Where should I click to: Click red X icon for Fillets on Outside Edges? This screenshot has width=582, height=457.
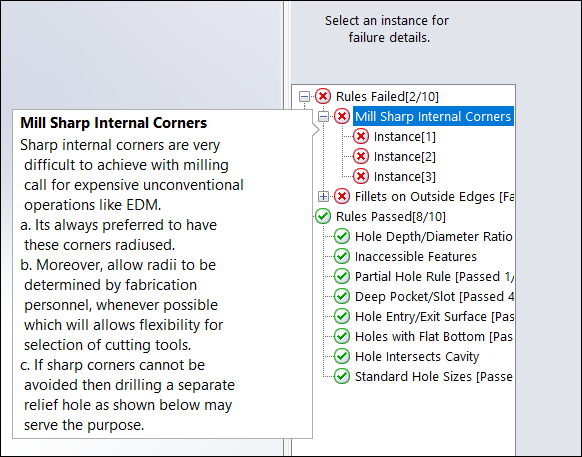[342, 196]
